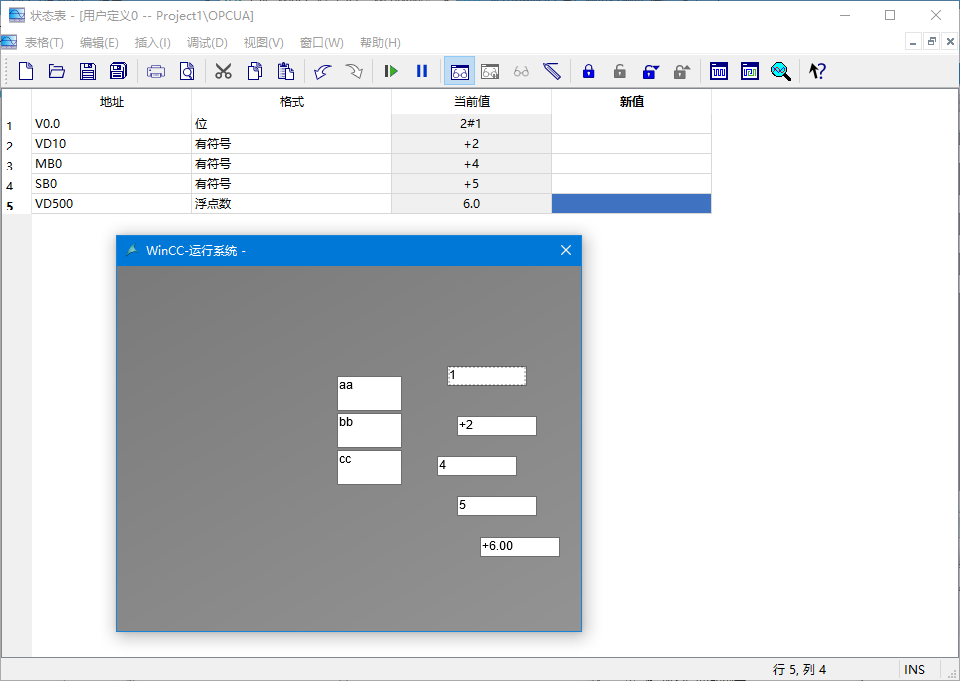960x681 pixels.
Task: Click the 浮点数 format cell
Action: (291, 204)
